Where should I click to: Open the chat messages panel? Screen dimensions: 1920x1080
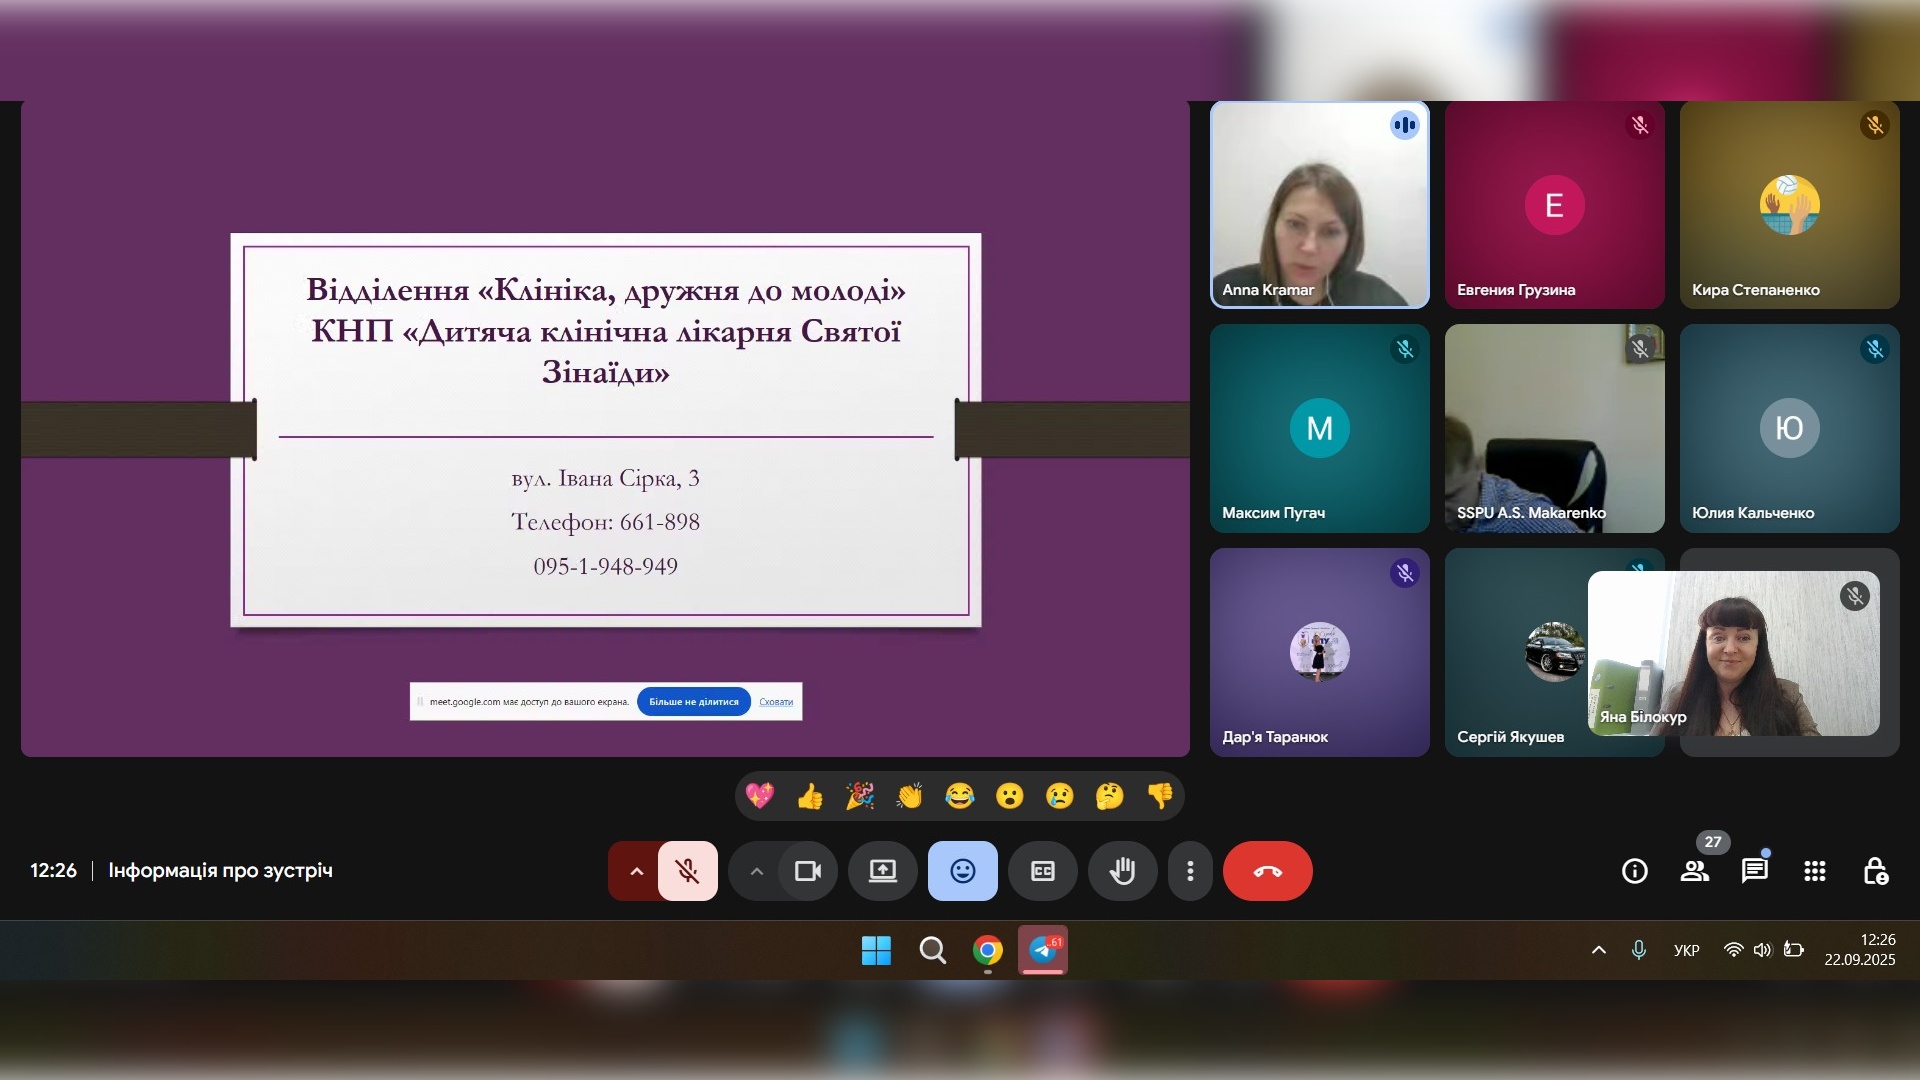(1754, 871)
